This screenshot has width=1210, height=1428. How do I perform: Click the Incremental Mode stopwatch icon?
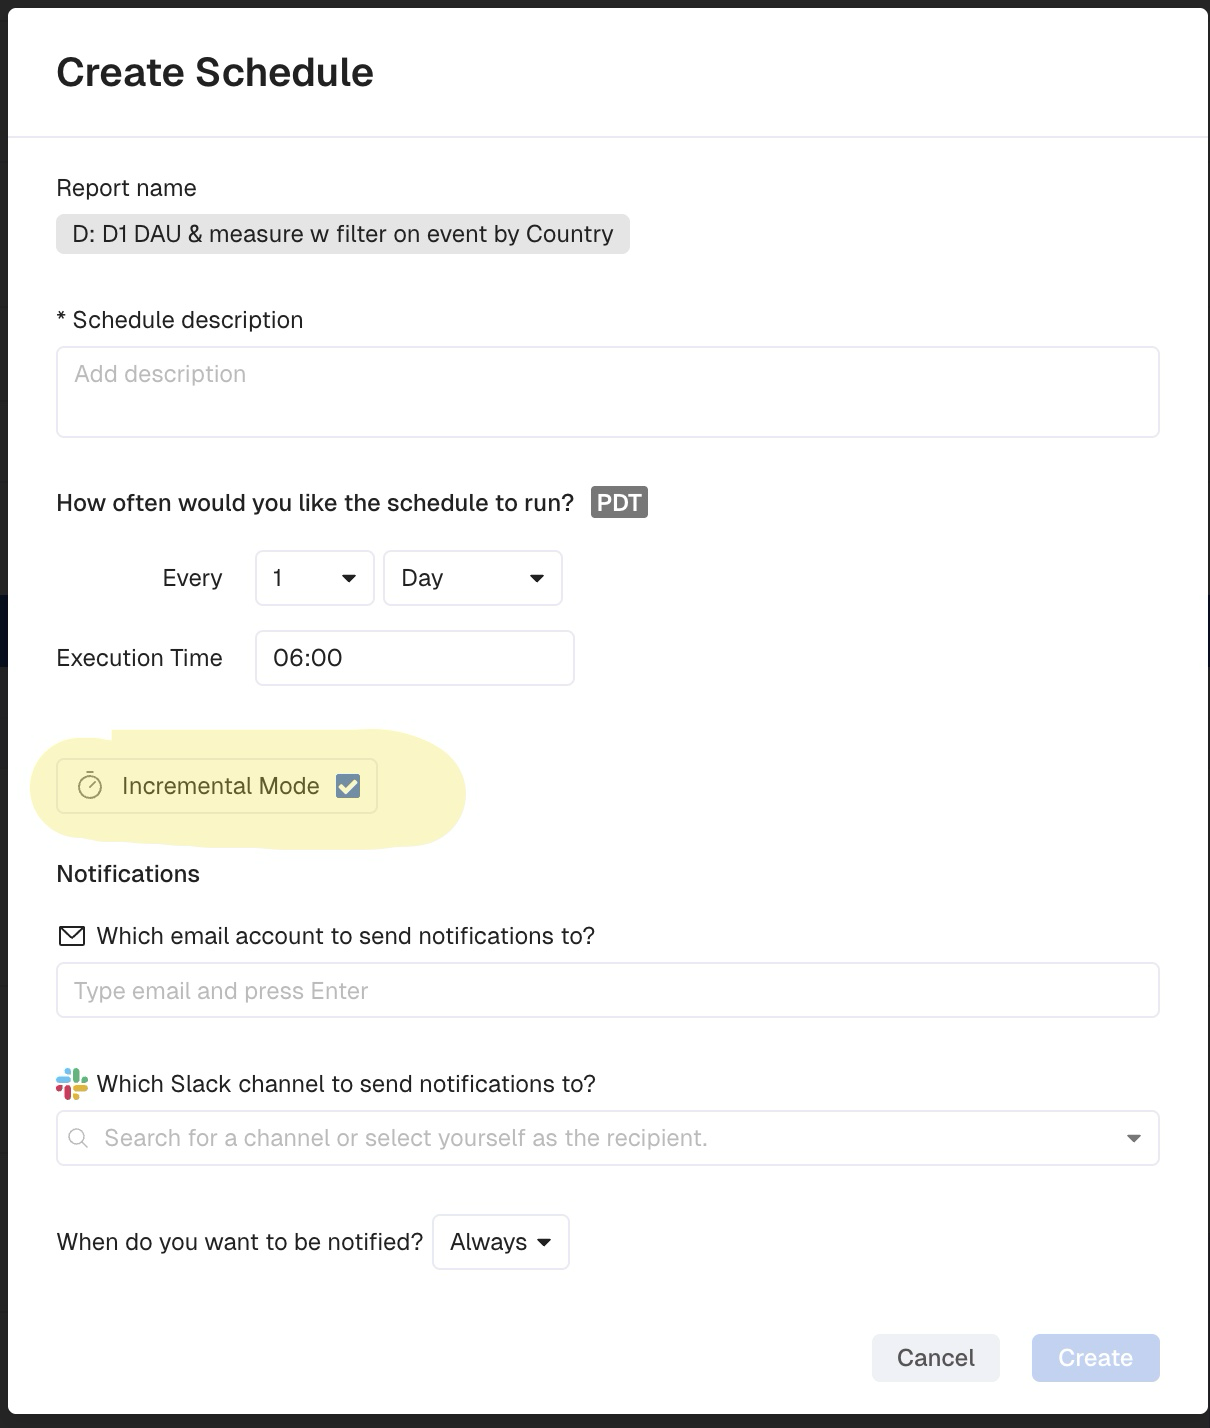point(90,786)
